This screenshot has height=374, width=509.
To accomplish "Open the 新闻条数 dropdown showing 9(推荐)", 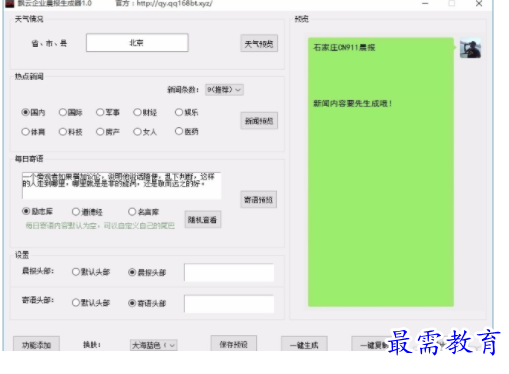I will point(224,90).
